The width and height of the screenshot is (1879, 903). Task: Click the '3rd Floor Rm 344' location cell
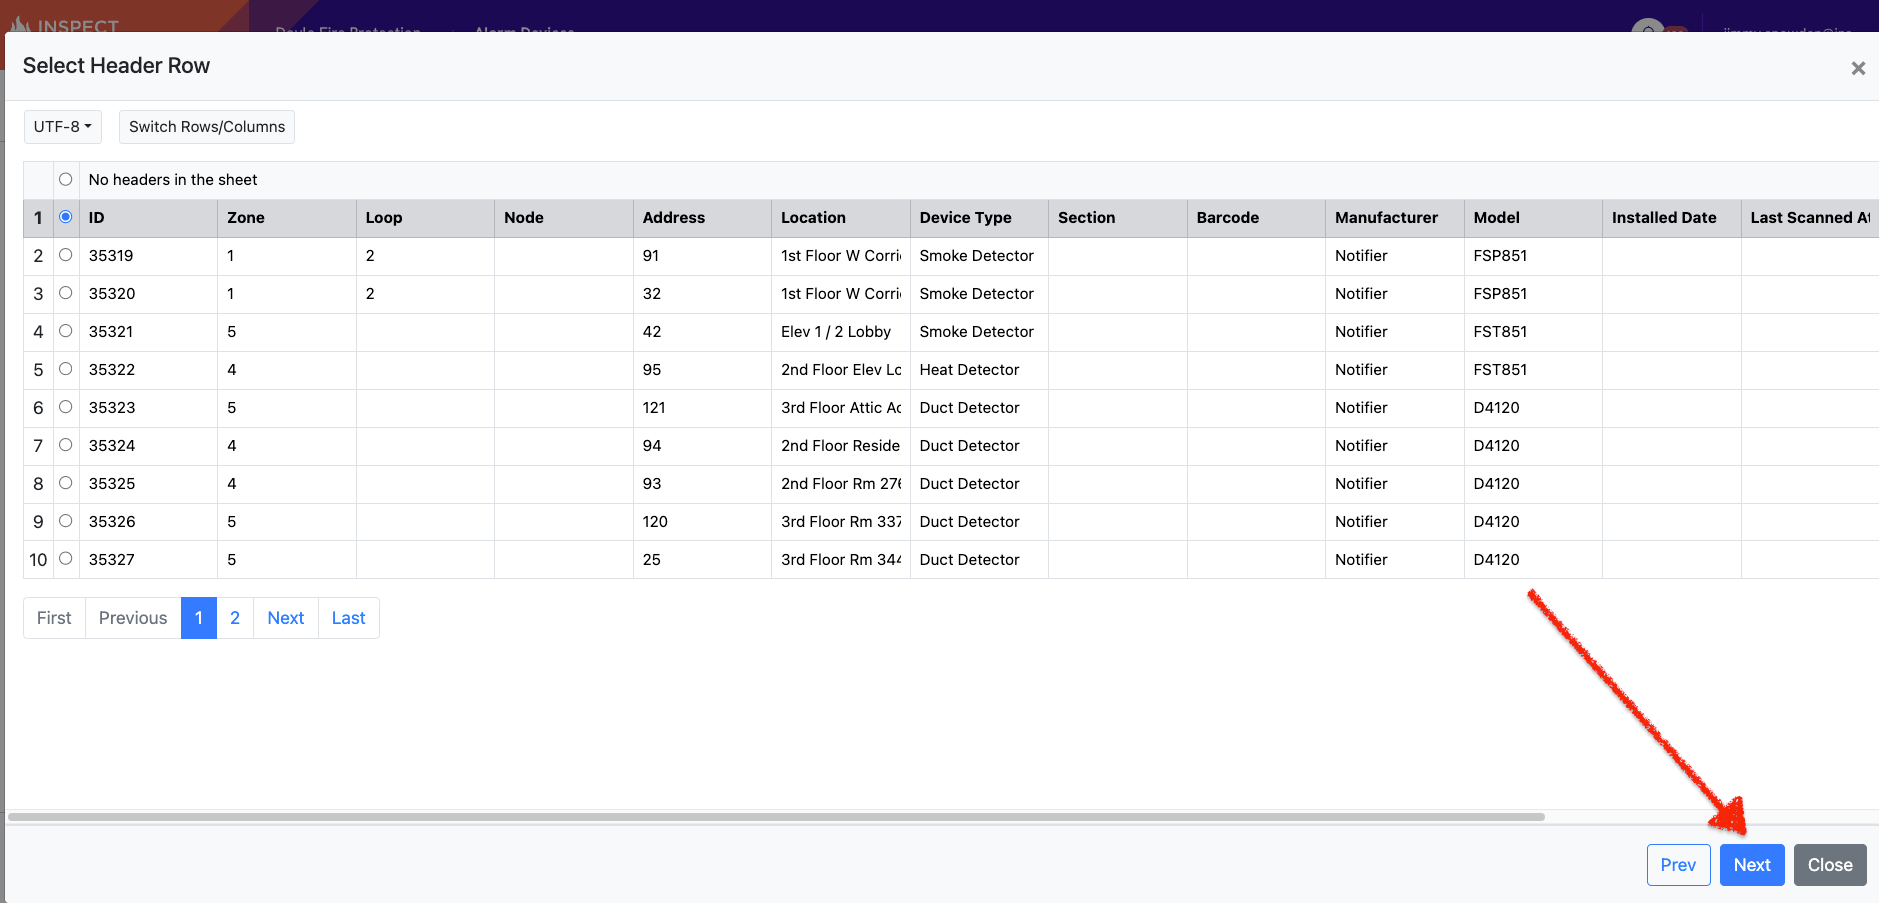pos(841,560)
